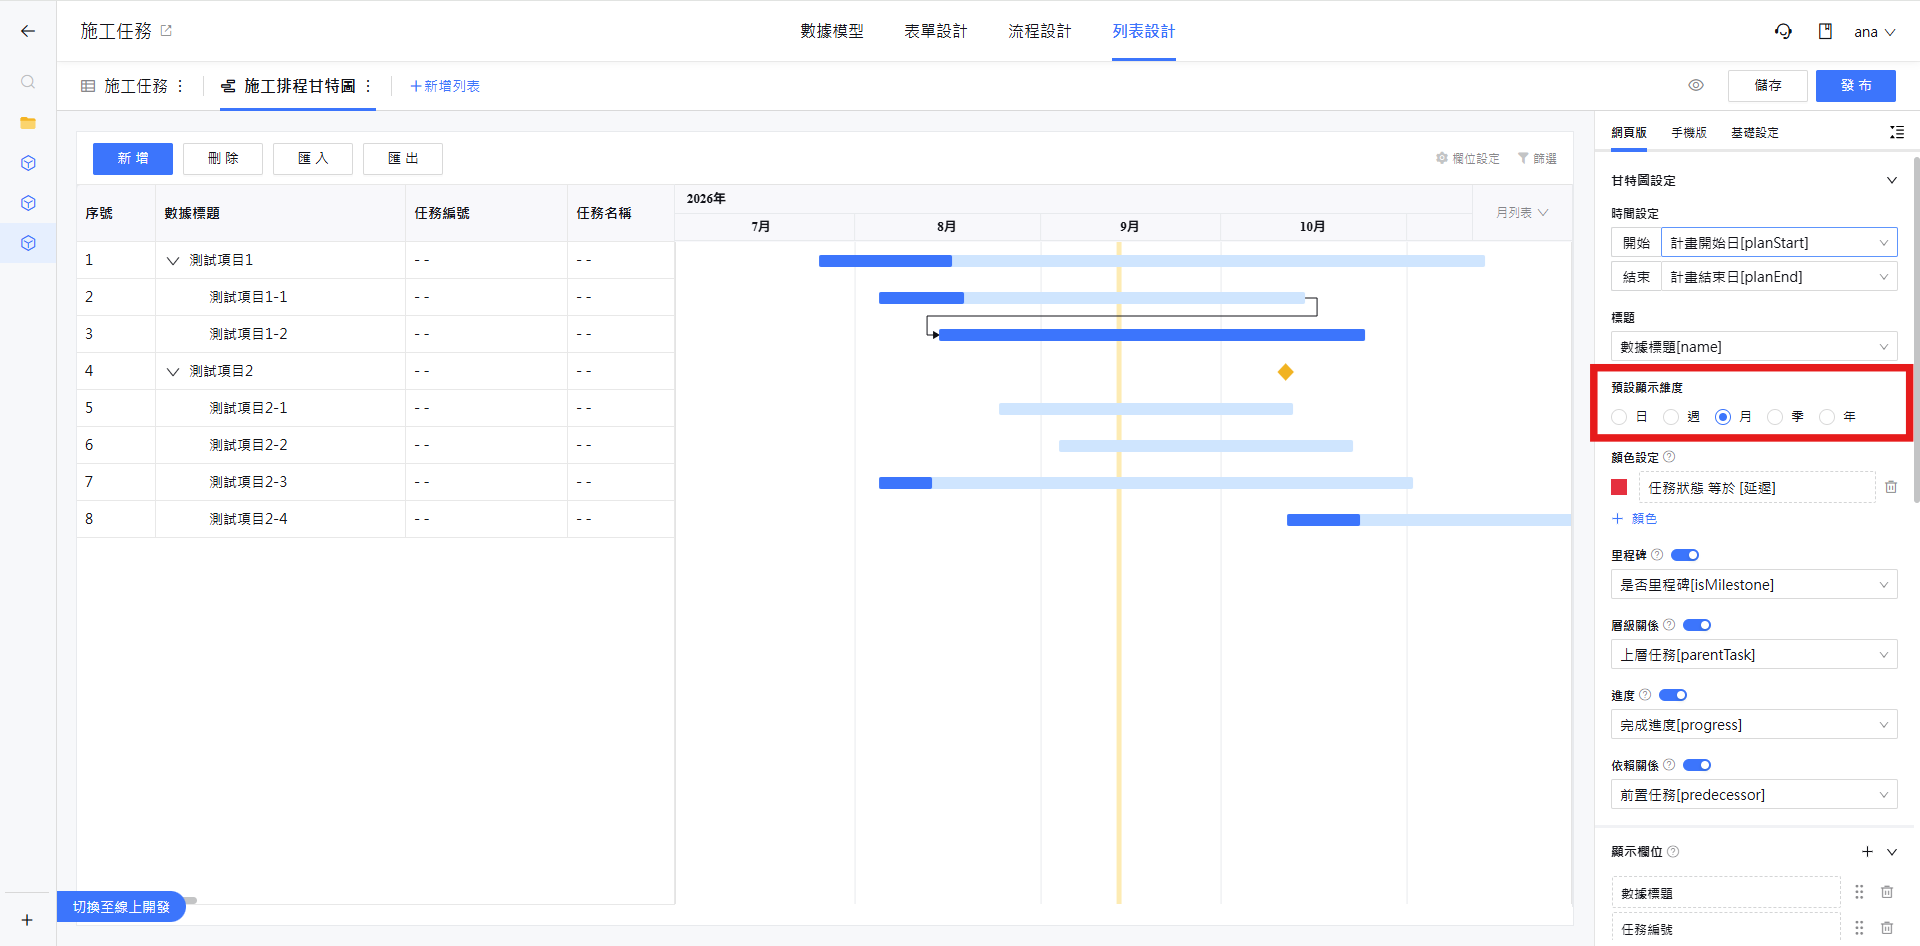1920x946 pixels.
Task: Switch to 基礎設定 tab
Action: 1754,132
